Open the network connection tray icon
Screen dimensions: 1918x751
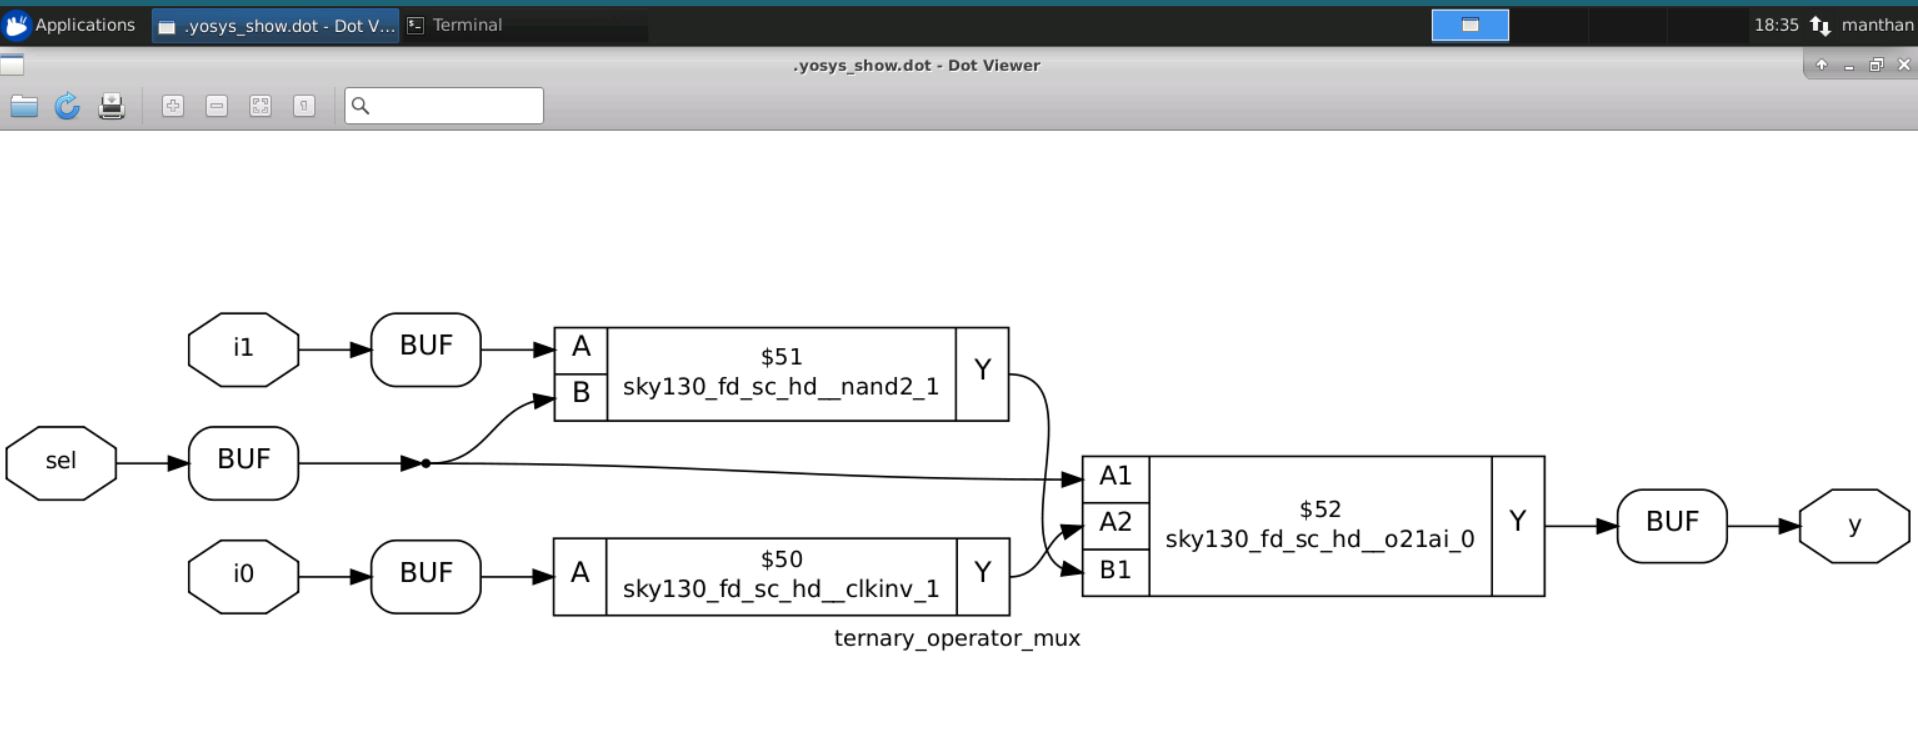(x=1820, y=26)
